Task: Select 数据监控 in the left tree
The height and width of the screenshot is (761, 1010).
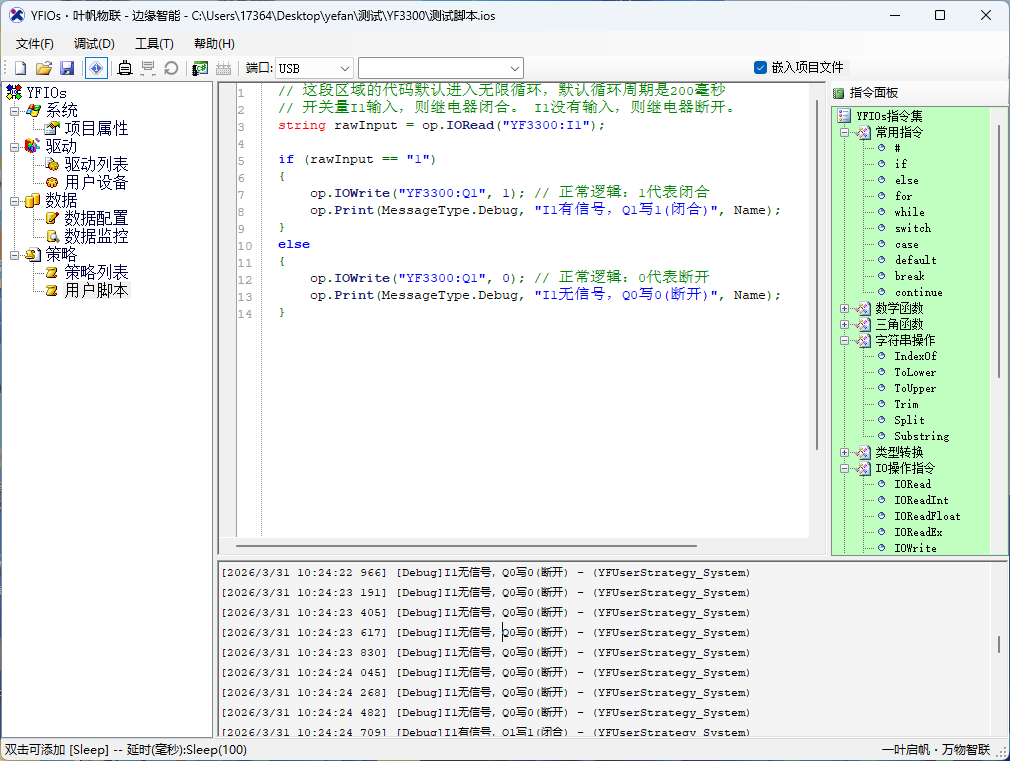Action: click(x=96, y=236)
